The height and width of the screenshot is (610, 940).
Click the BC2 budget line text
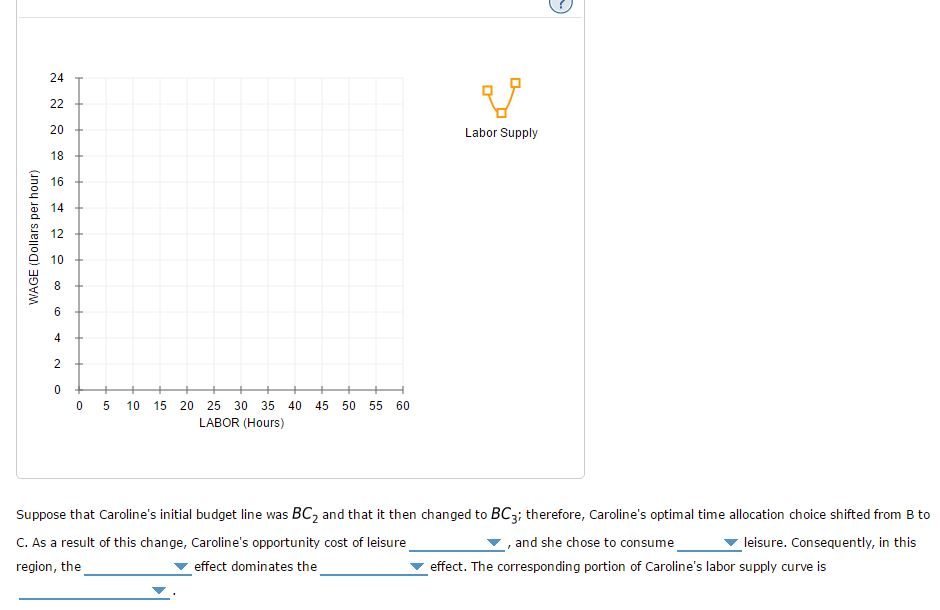tap(303, 515)
